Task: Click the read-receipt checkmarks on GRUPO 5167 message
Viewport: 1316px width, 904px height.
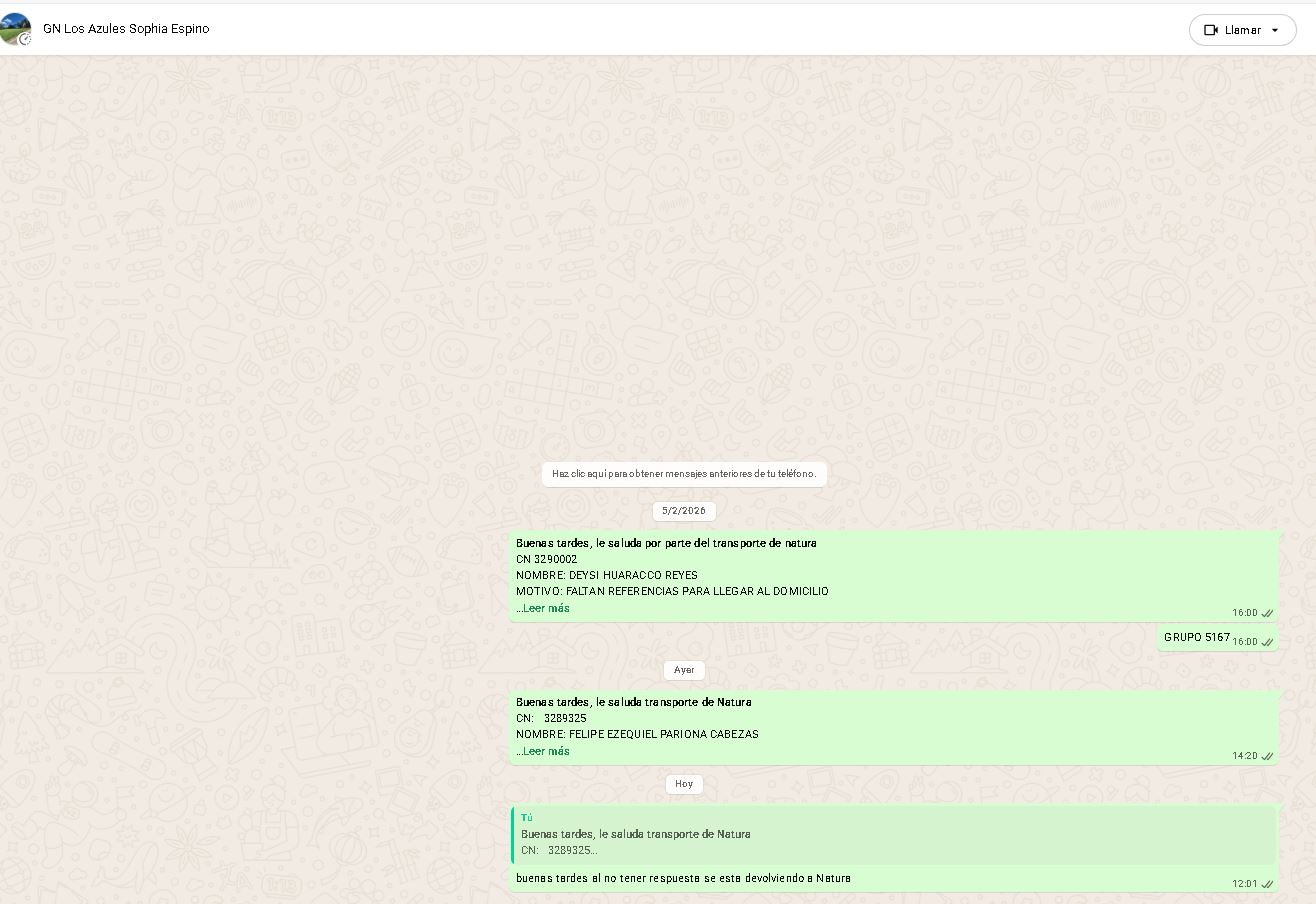Action: [1267, 642]
